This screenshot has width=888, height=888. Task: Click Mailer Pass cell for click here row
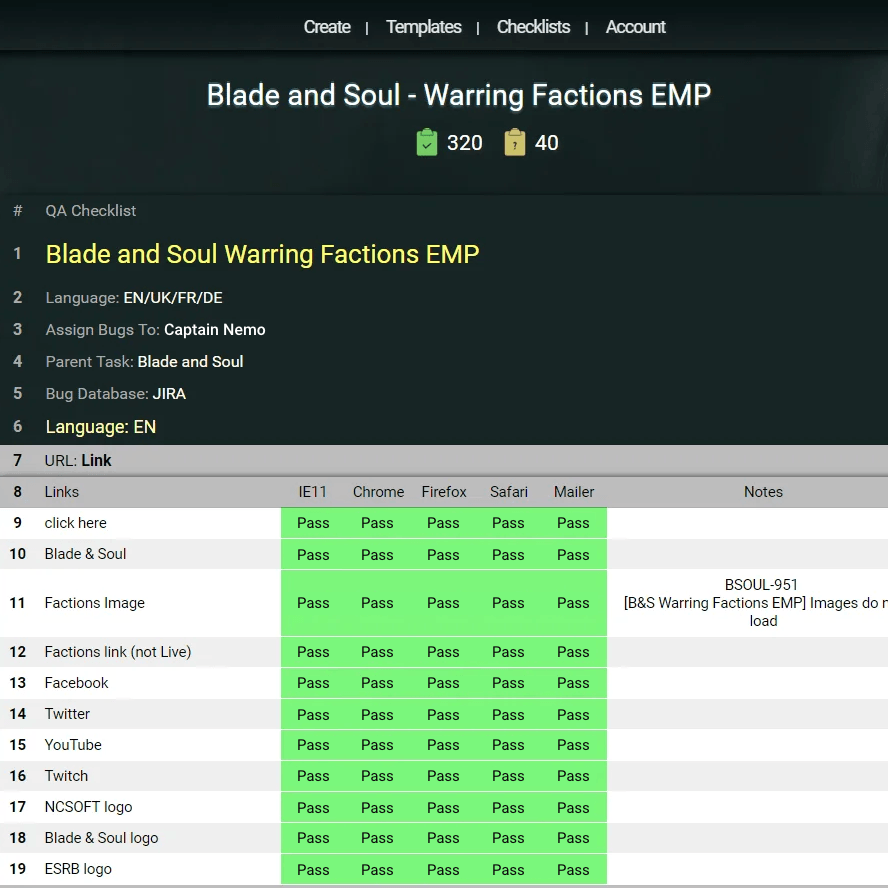(573, 523)
